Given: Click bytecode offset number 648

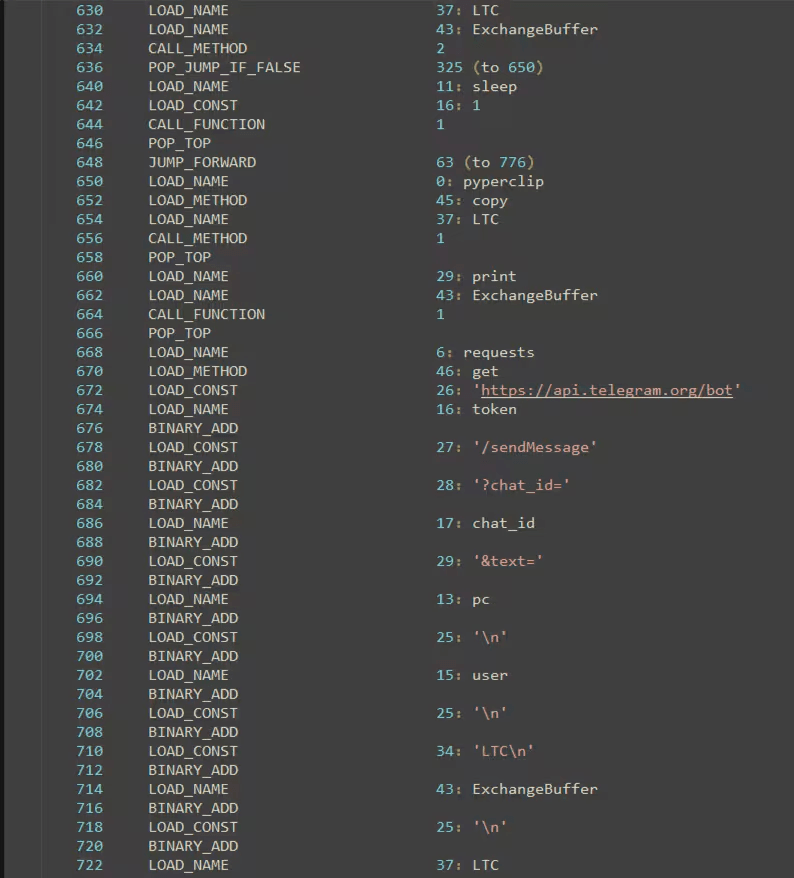Looking at the screenshot, I should pos(90,162).
